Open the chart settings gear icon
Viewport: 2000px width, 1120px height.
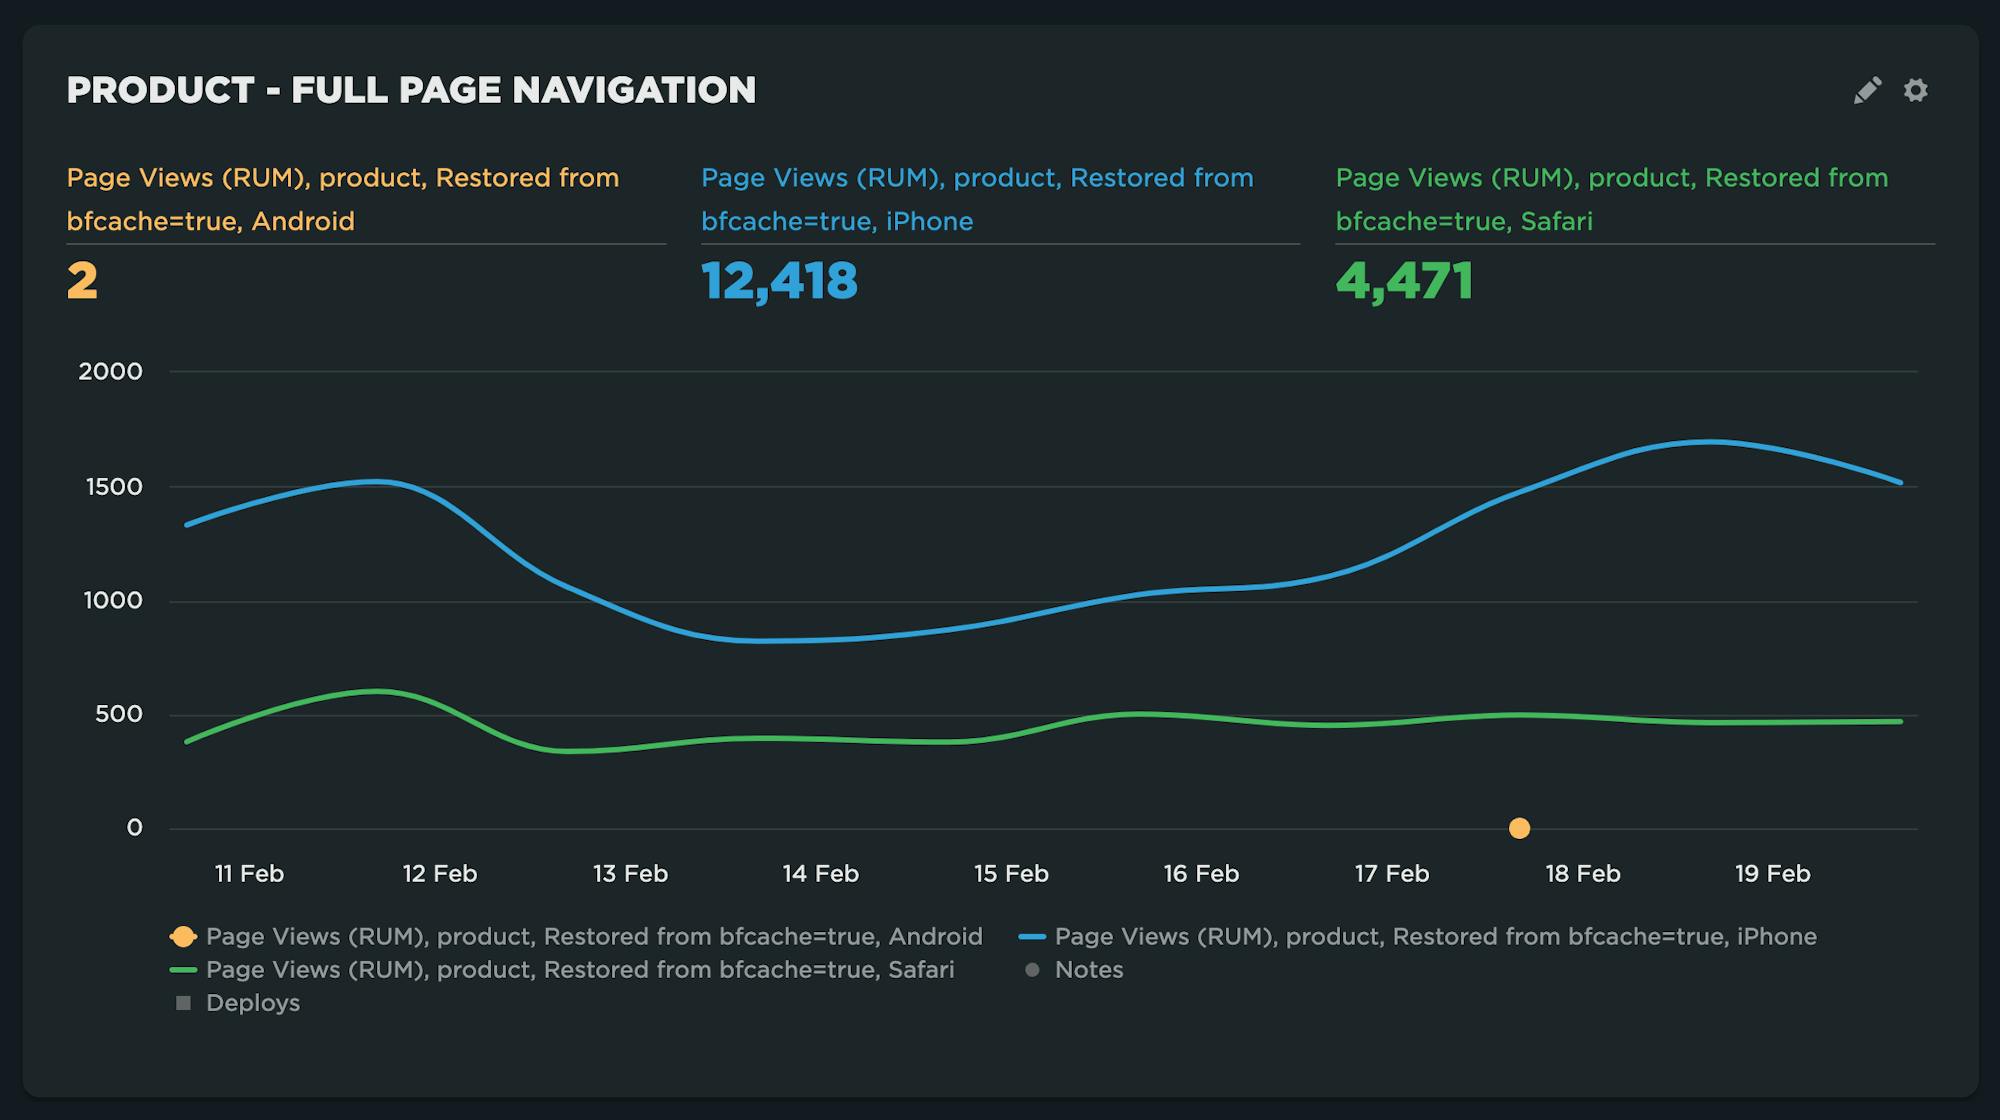(1915, 90)
